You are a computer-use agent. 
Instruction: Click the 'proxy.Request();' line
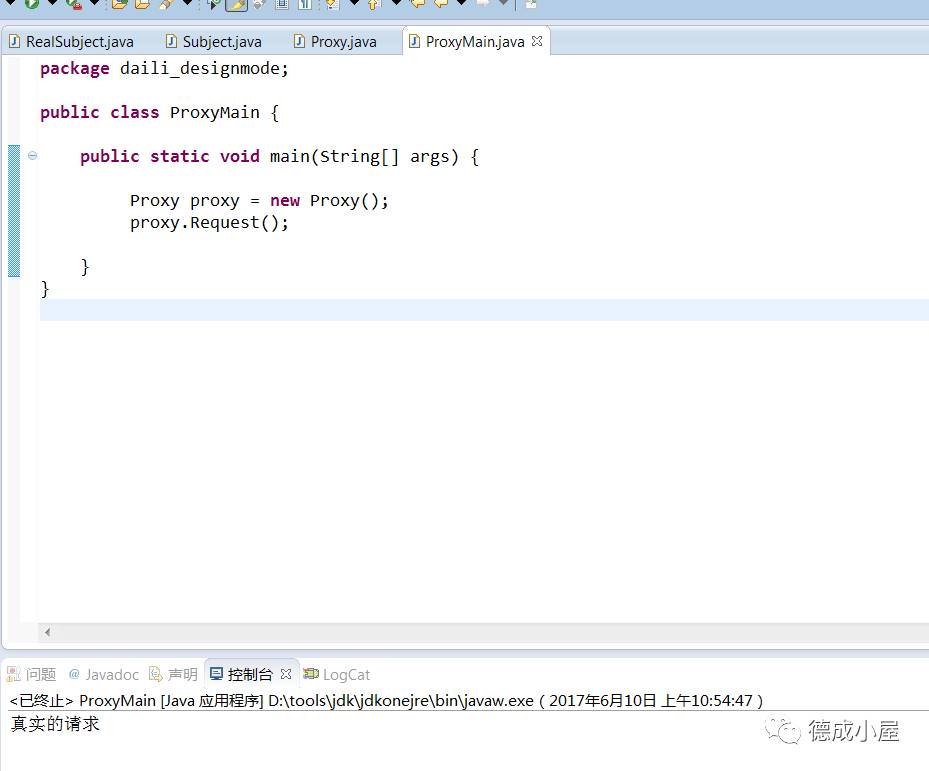pyautogui.click(x=209, y=223)
